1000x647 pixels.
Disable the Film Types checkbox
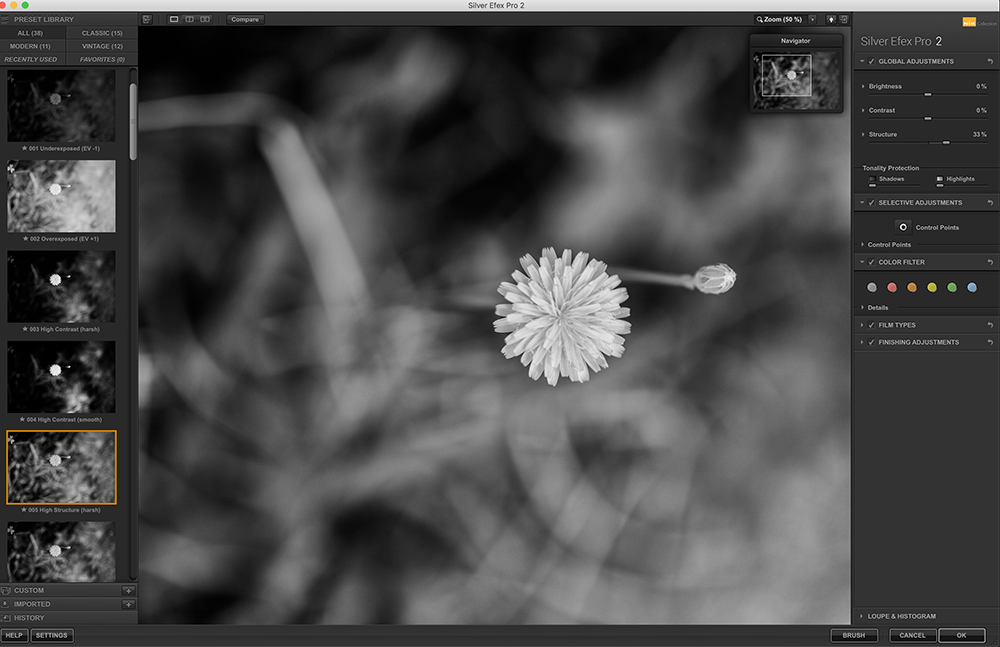pos(871,325)
